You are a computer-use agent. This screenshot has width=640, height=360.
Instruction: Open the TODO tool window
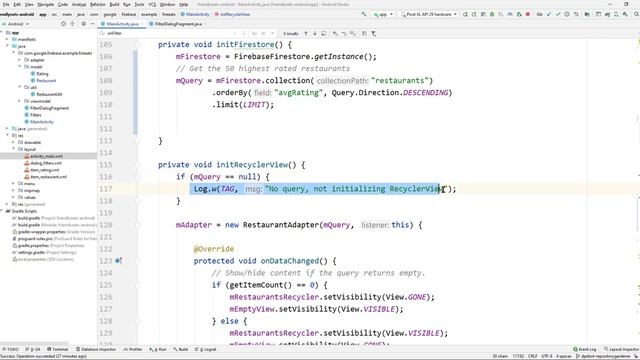(x=10, y=349)
